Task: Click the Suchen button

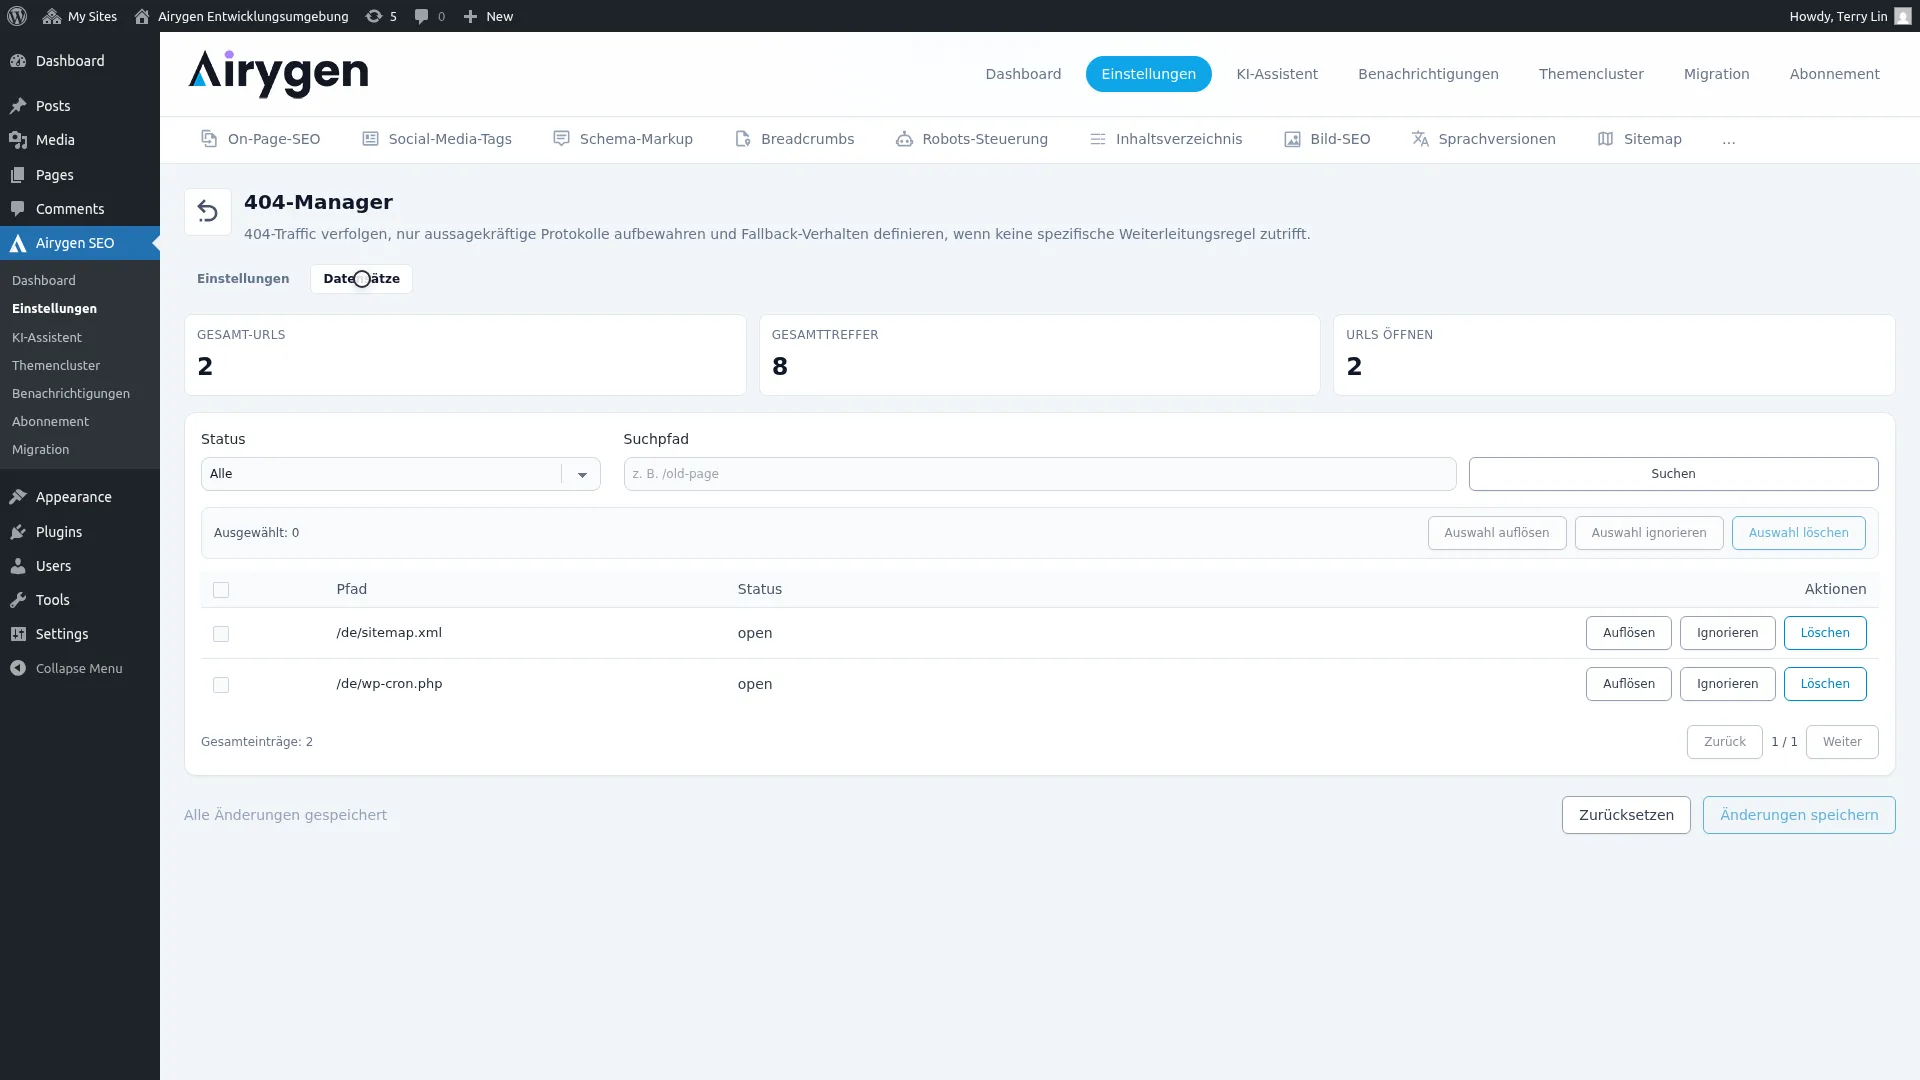Action: click(x=1673, y=474)
